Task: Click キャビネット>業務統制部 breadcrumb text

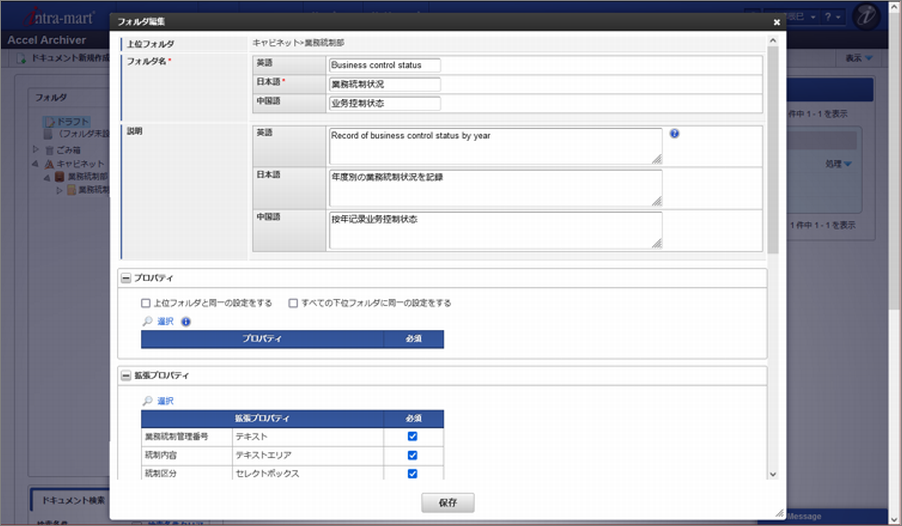Action: pyautogui.click(x=299, y=43)
